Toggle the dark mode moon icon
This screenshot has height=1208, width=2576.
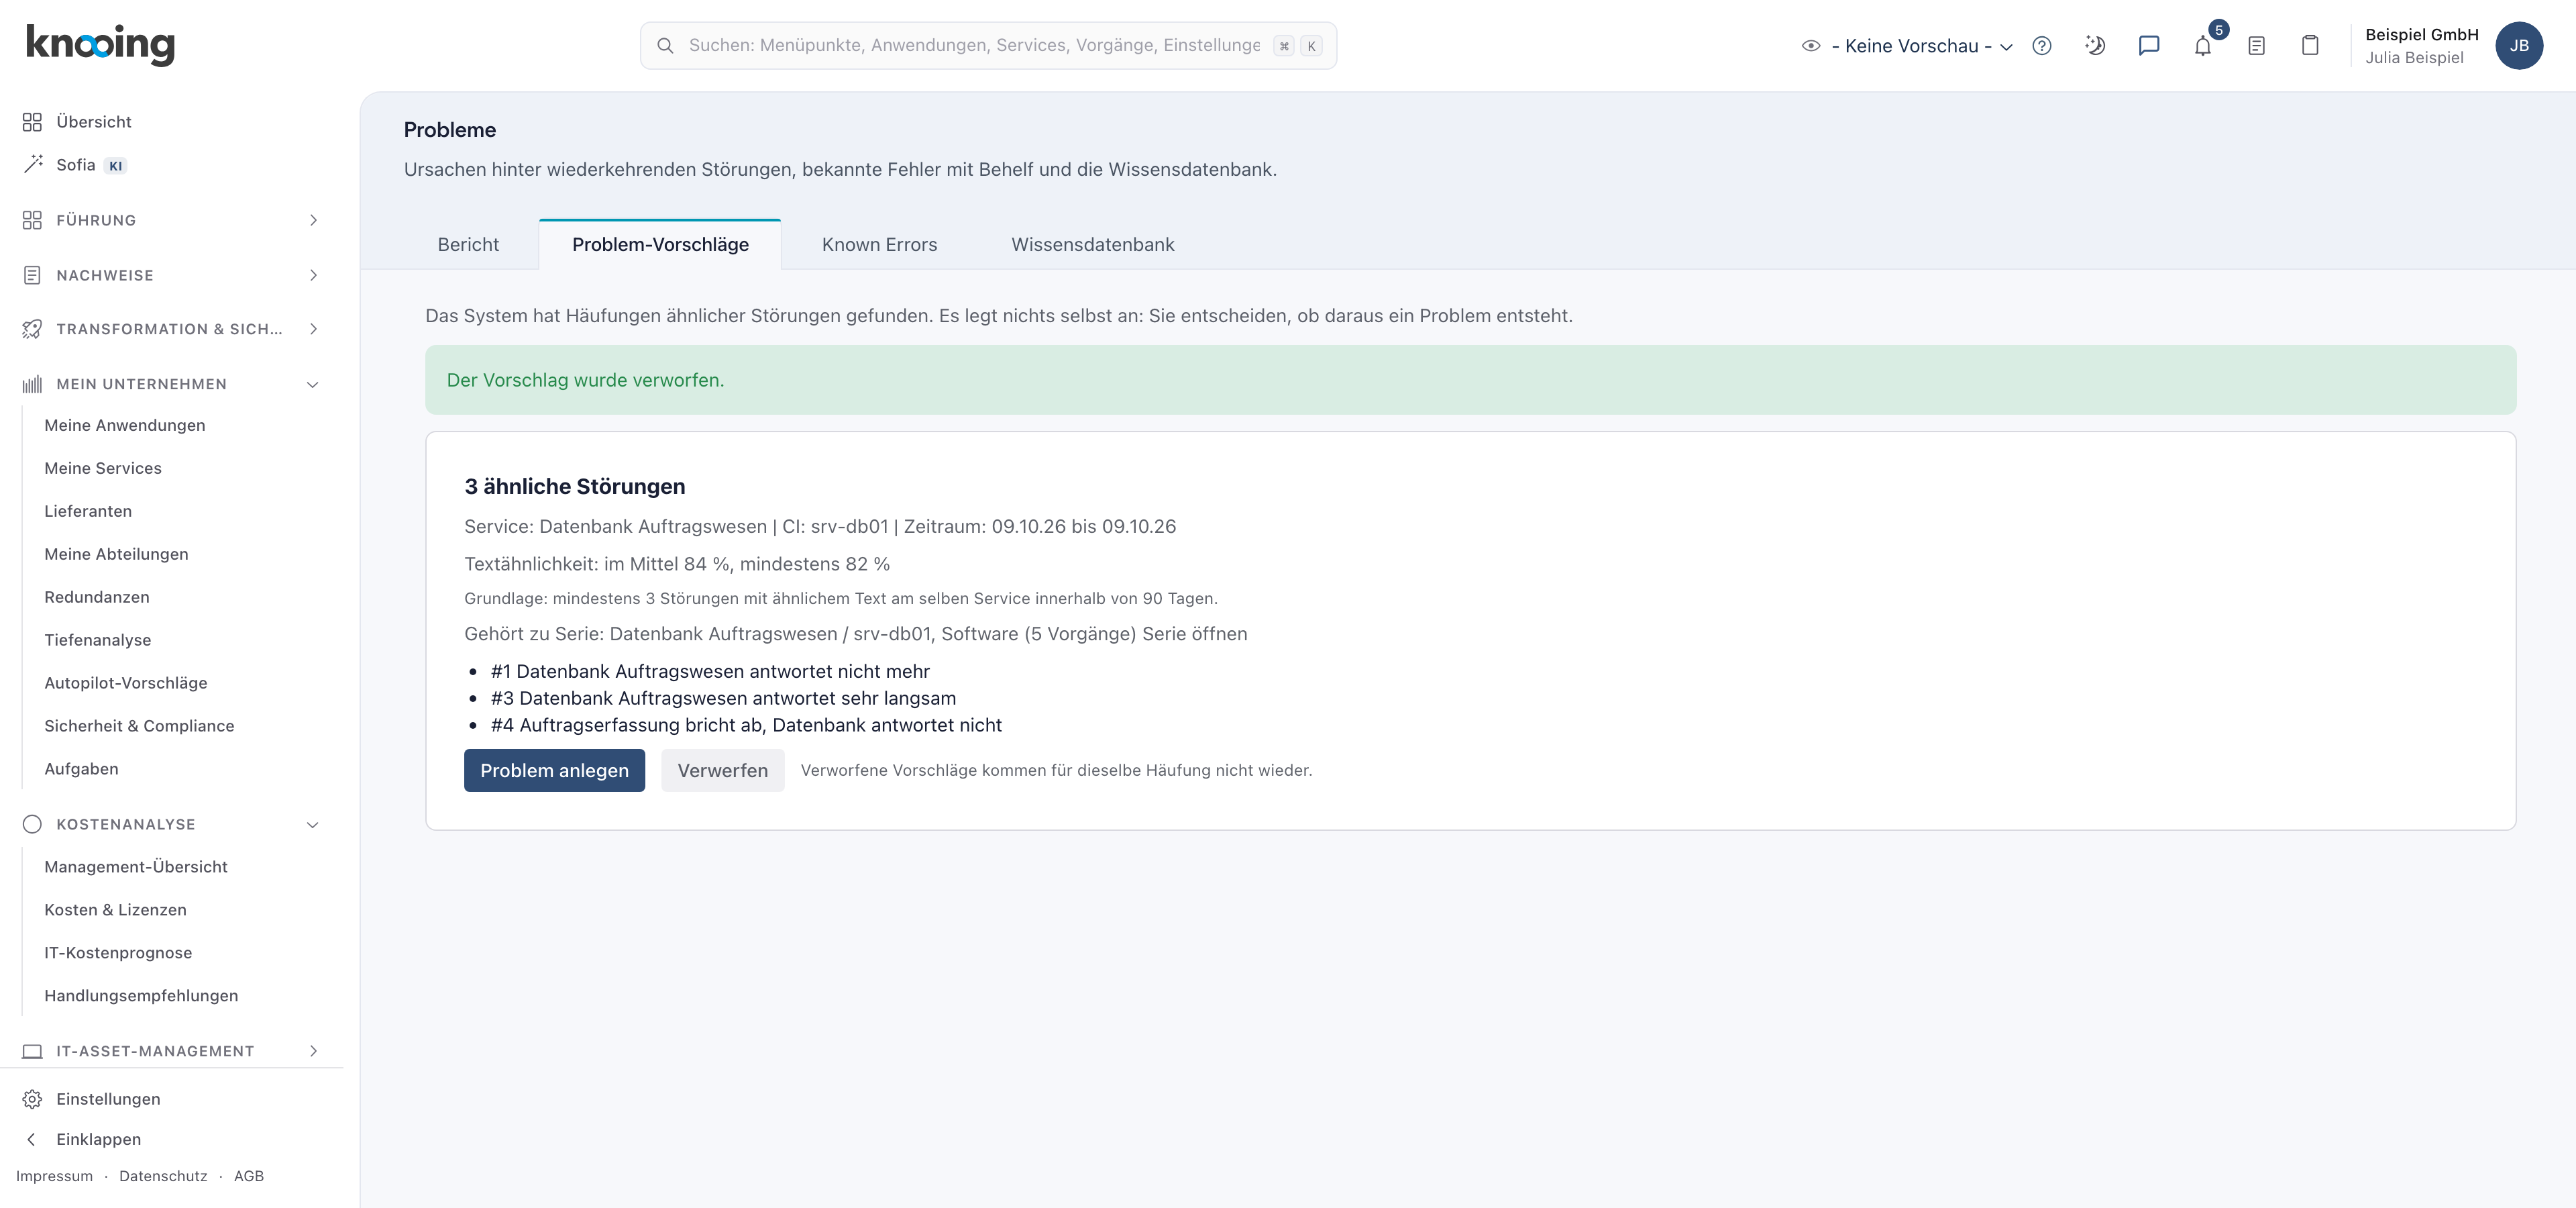tap(2095, 46)
